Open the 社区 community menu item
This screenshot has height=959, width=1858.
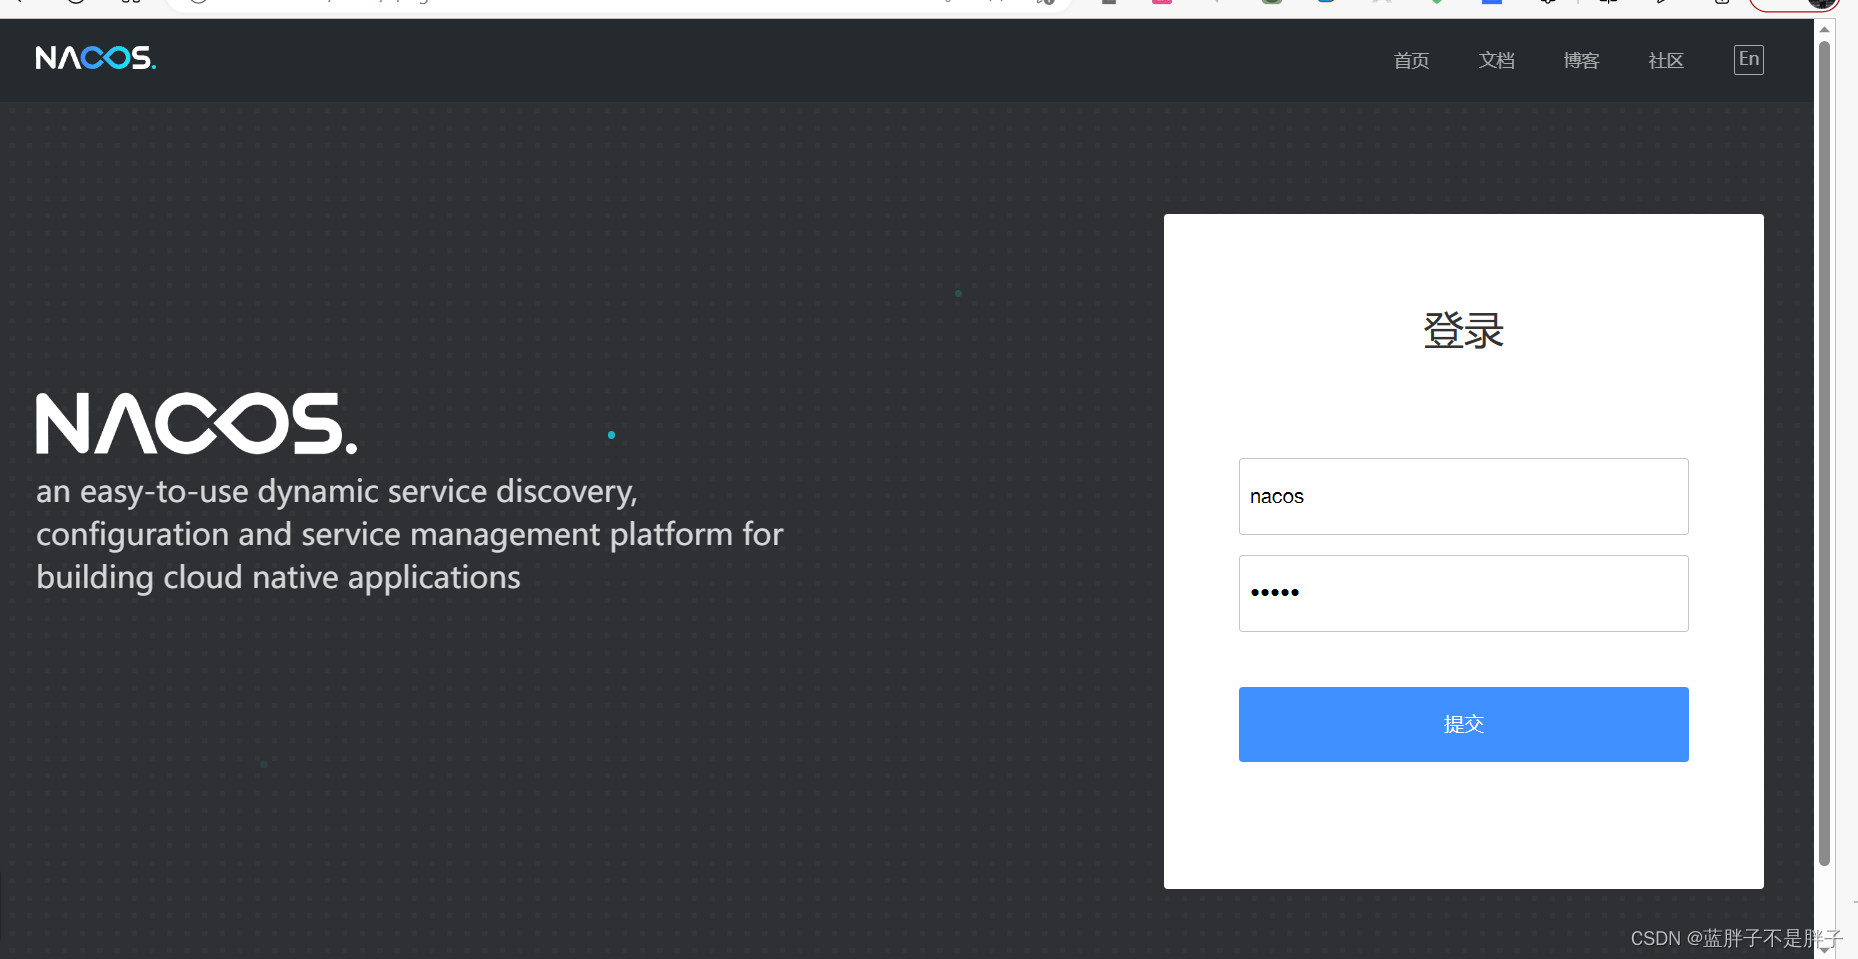pos(1666,61)
